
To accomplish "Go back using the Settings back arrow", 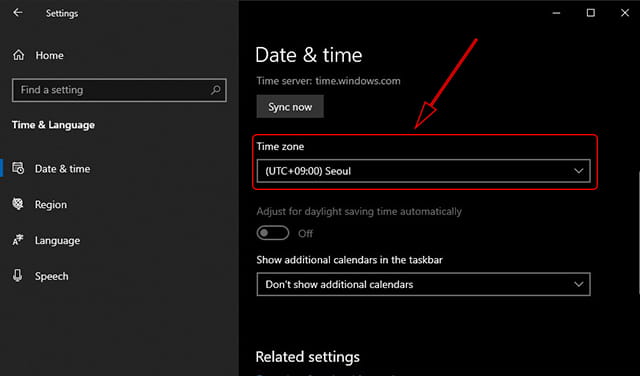I will 18,13.
